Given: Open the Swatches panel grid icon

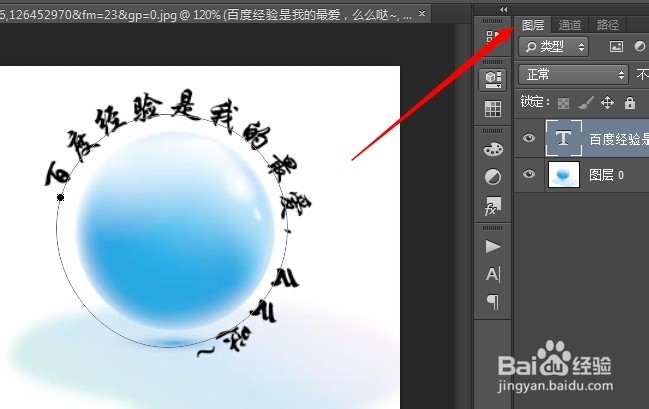Looking at the screenshot, I should point(493,109).
